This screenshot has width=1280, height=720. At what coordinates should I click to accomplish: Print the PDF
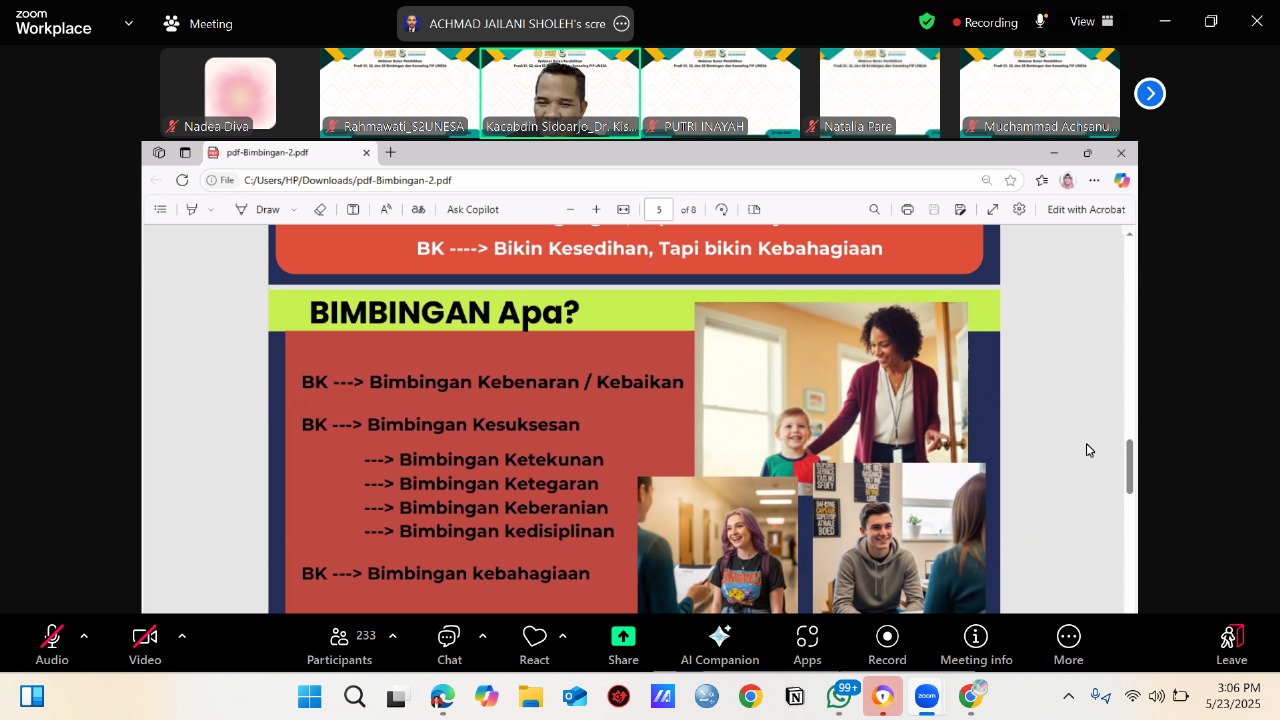(x=907, y=209)
